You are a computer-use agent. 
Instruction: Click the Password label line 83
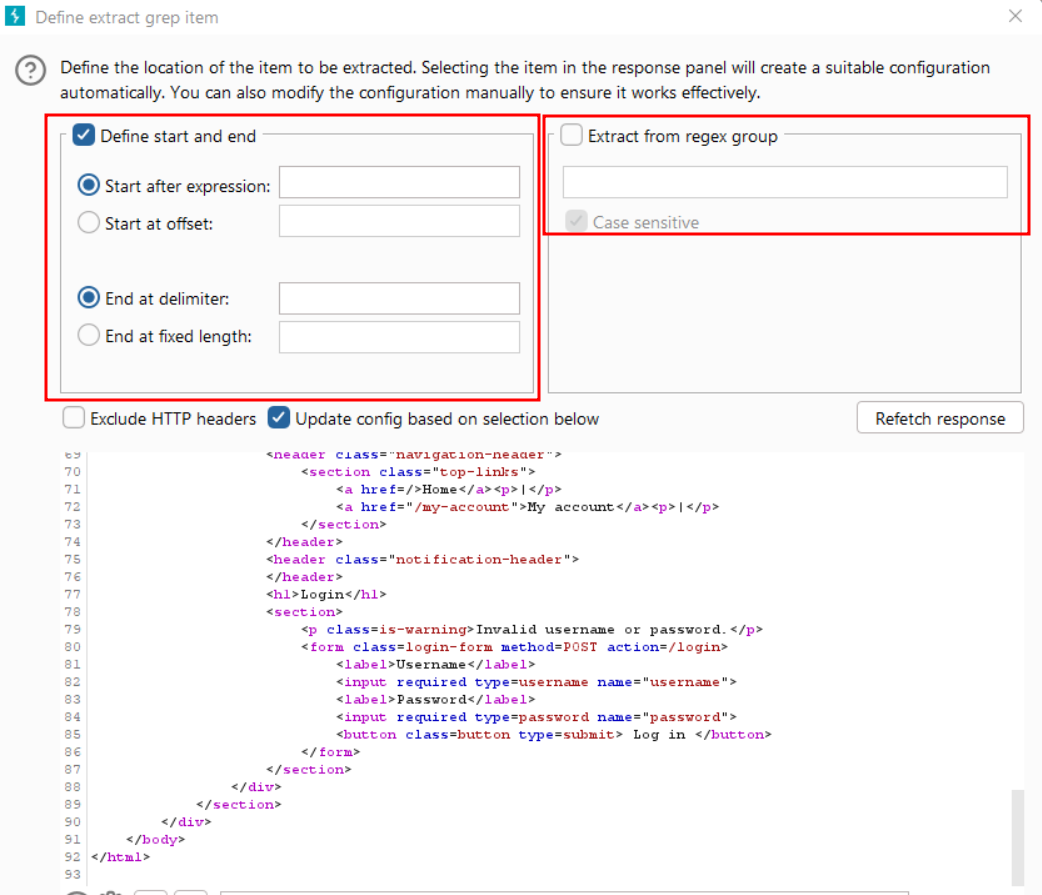(435, 699)
